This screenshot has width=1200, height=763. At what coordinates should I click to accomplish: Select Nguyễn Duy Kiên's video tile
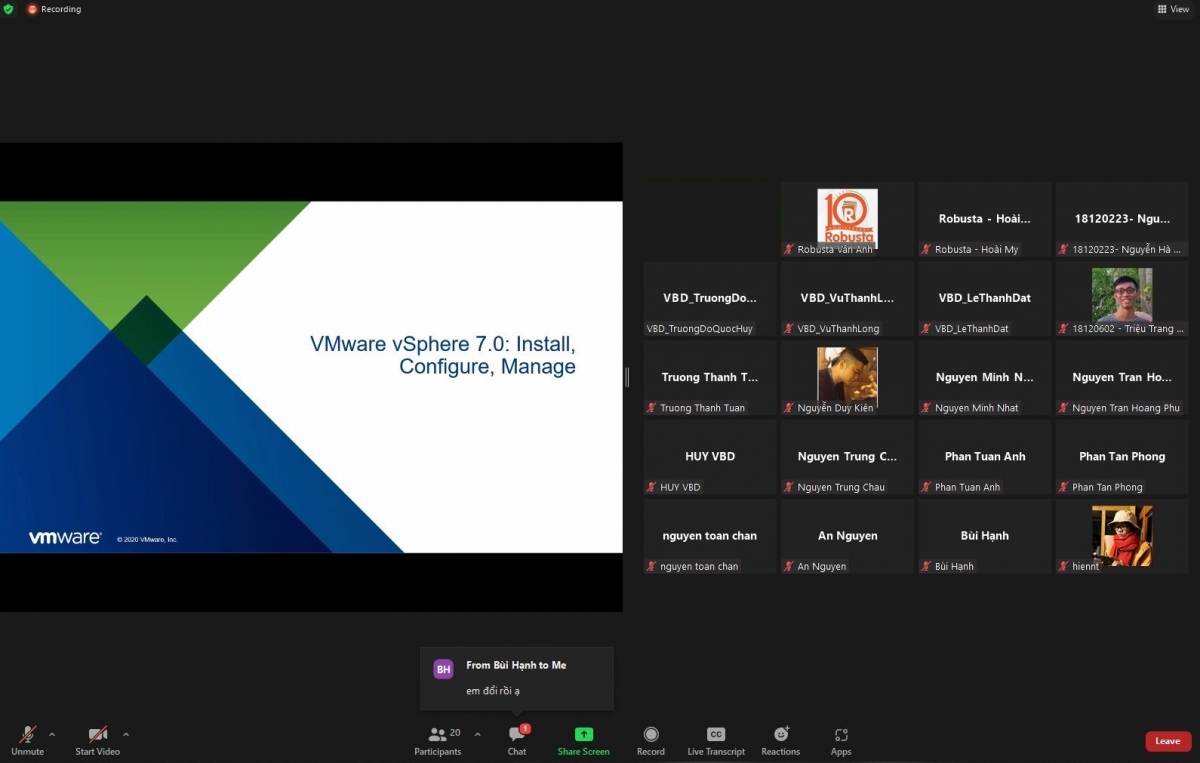point(847,377)
